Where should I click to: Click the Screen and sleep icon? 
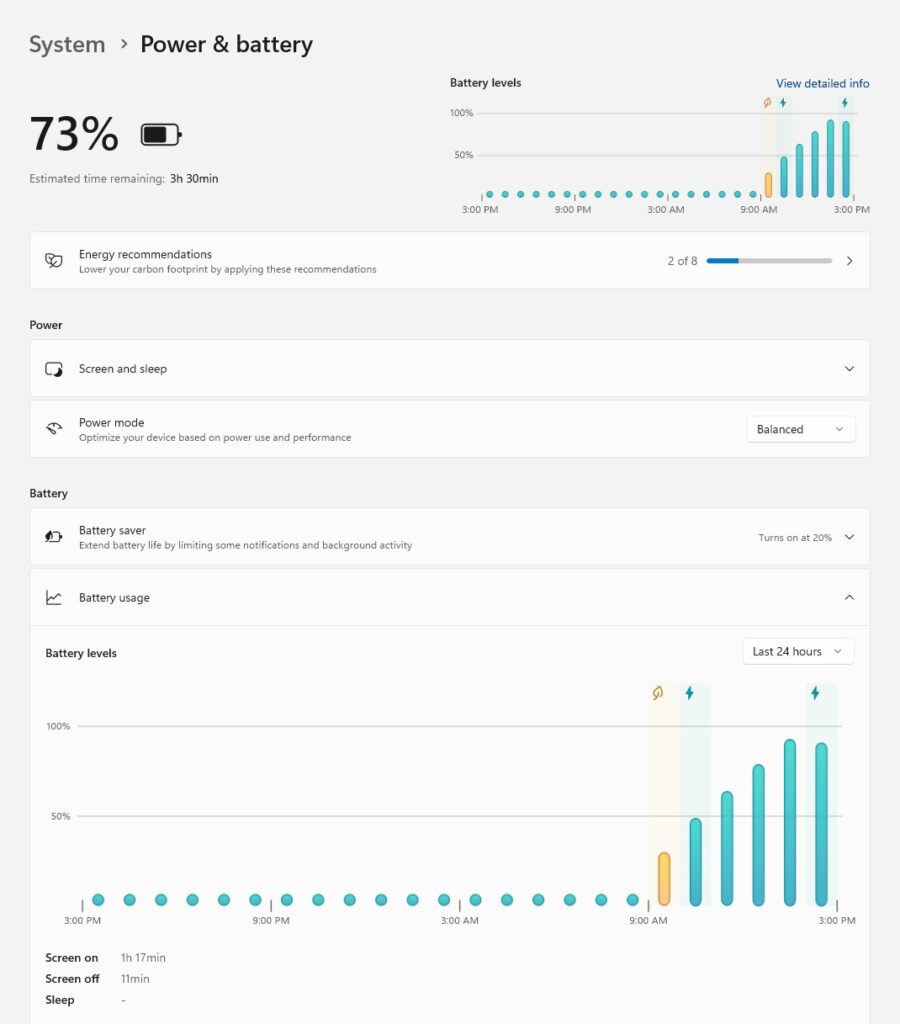coord(54,369)
